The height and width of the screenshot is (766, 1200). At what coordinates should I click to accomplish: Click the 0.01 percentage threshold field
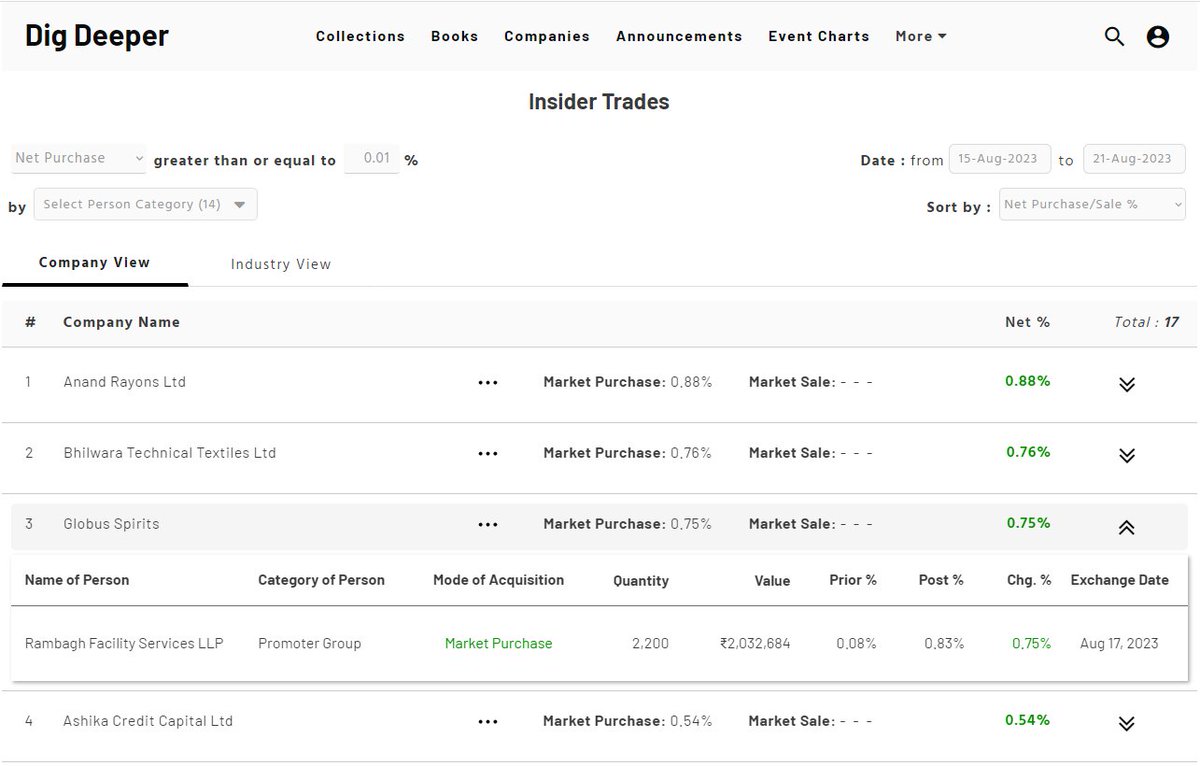coord(372,158)
